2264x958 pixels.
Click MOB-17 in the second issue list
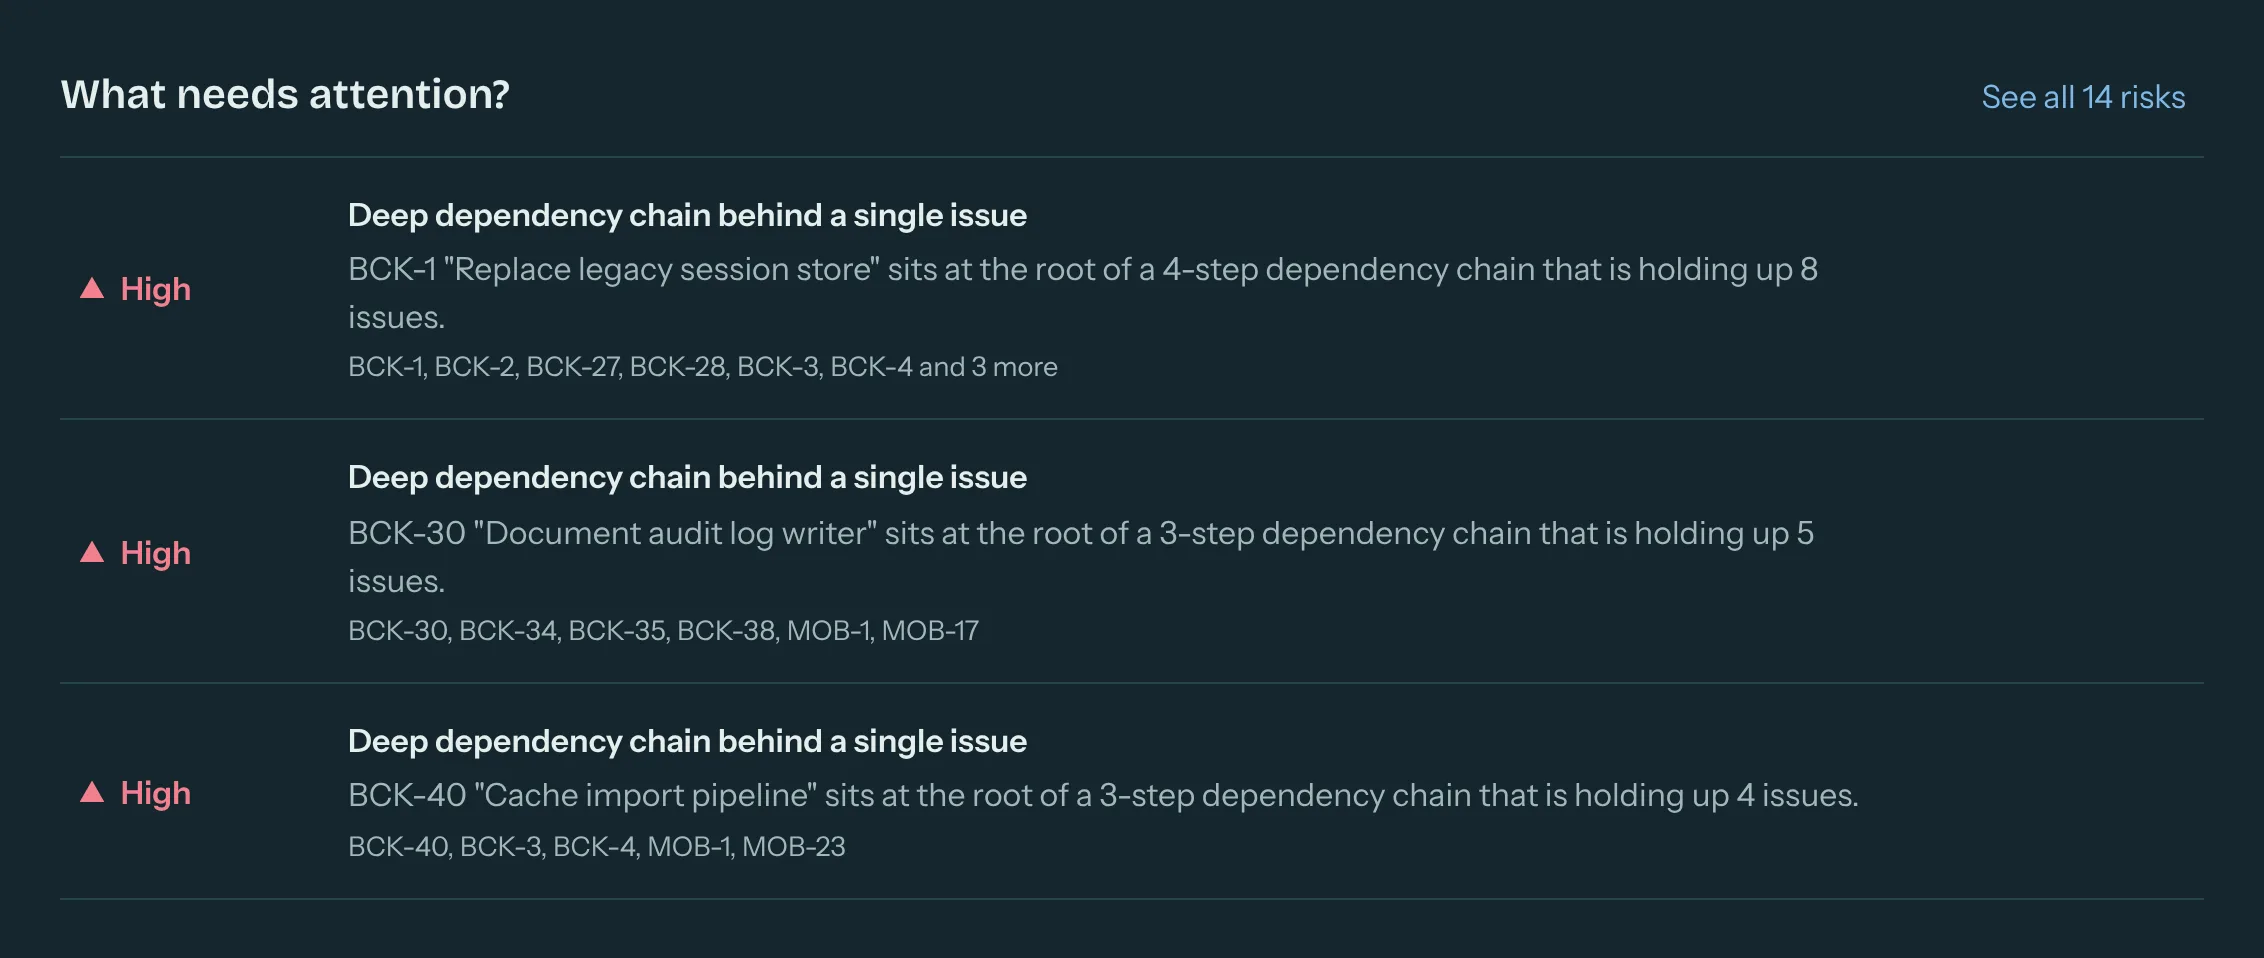pos(930,631)
